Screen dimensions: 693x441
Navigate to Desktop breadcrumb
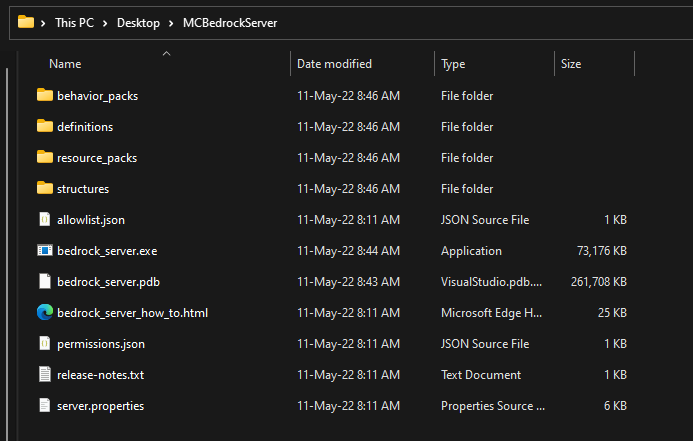[138, 23]
